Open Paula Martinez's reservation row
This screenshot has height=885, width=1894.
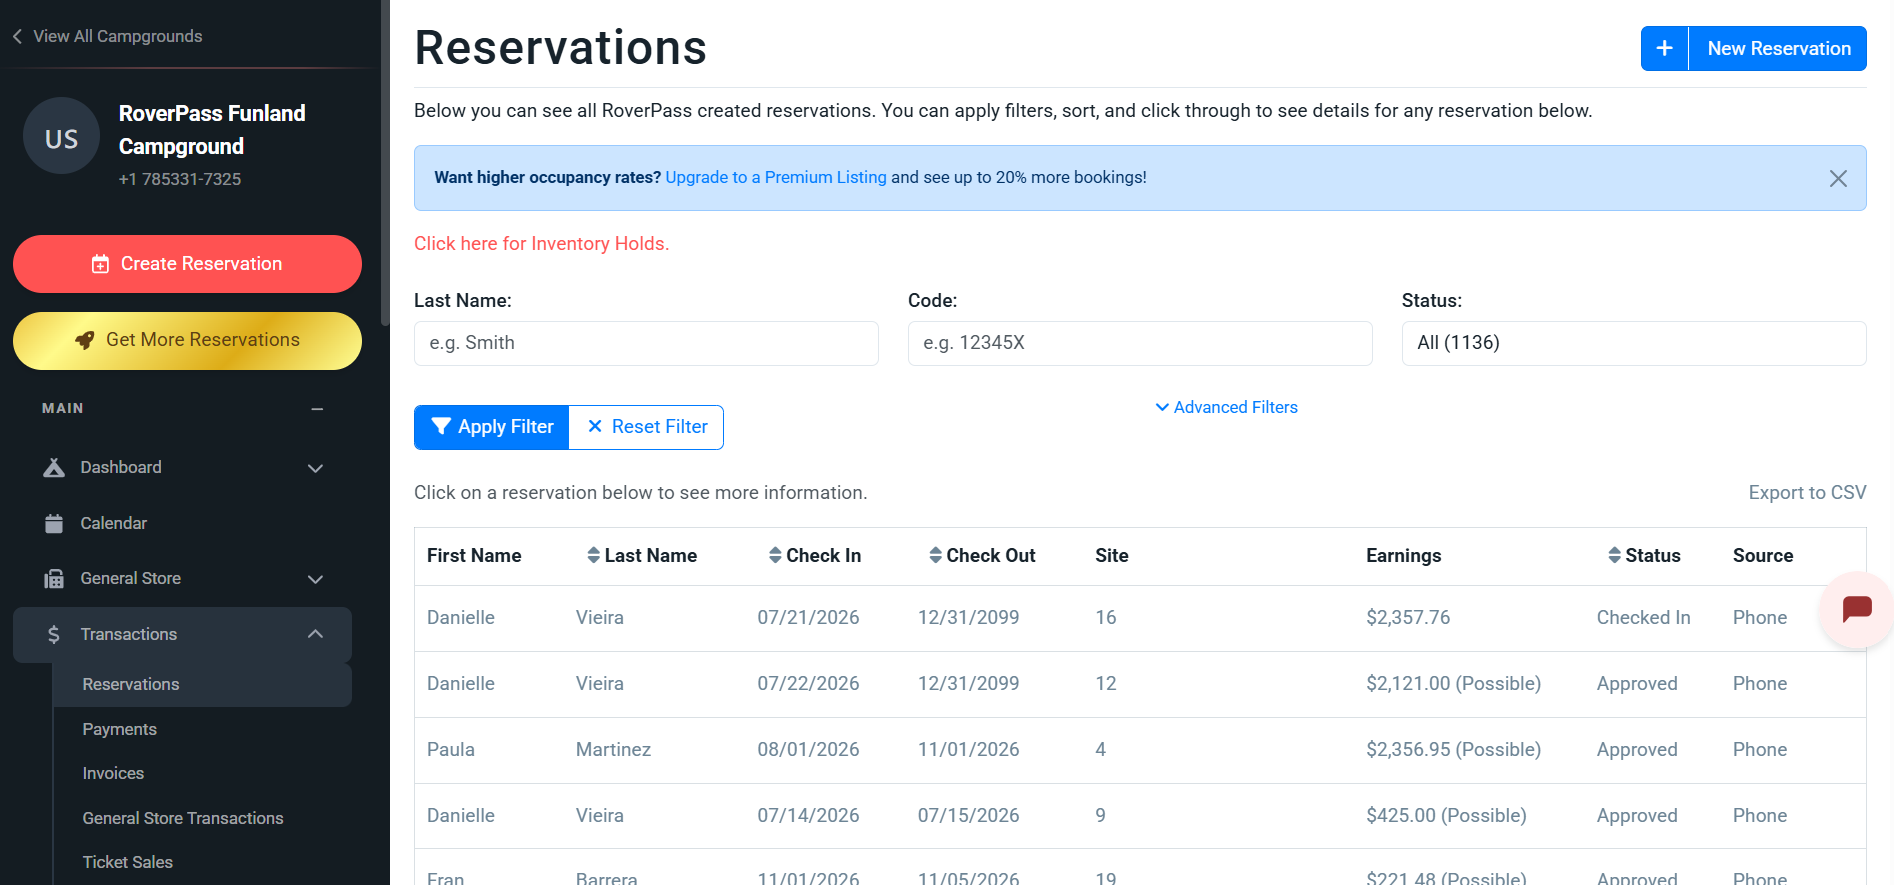point(1140,750)
